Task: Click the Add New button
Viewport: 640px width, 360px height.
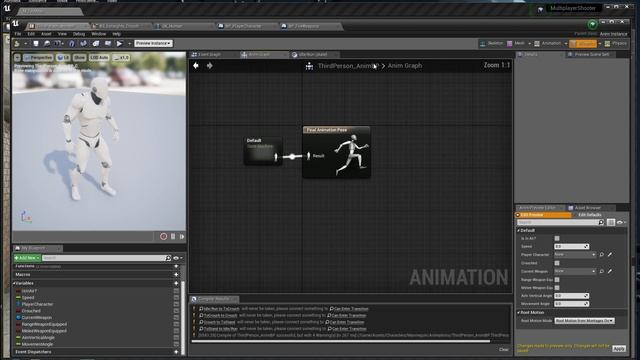Action: pos(27,258)
